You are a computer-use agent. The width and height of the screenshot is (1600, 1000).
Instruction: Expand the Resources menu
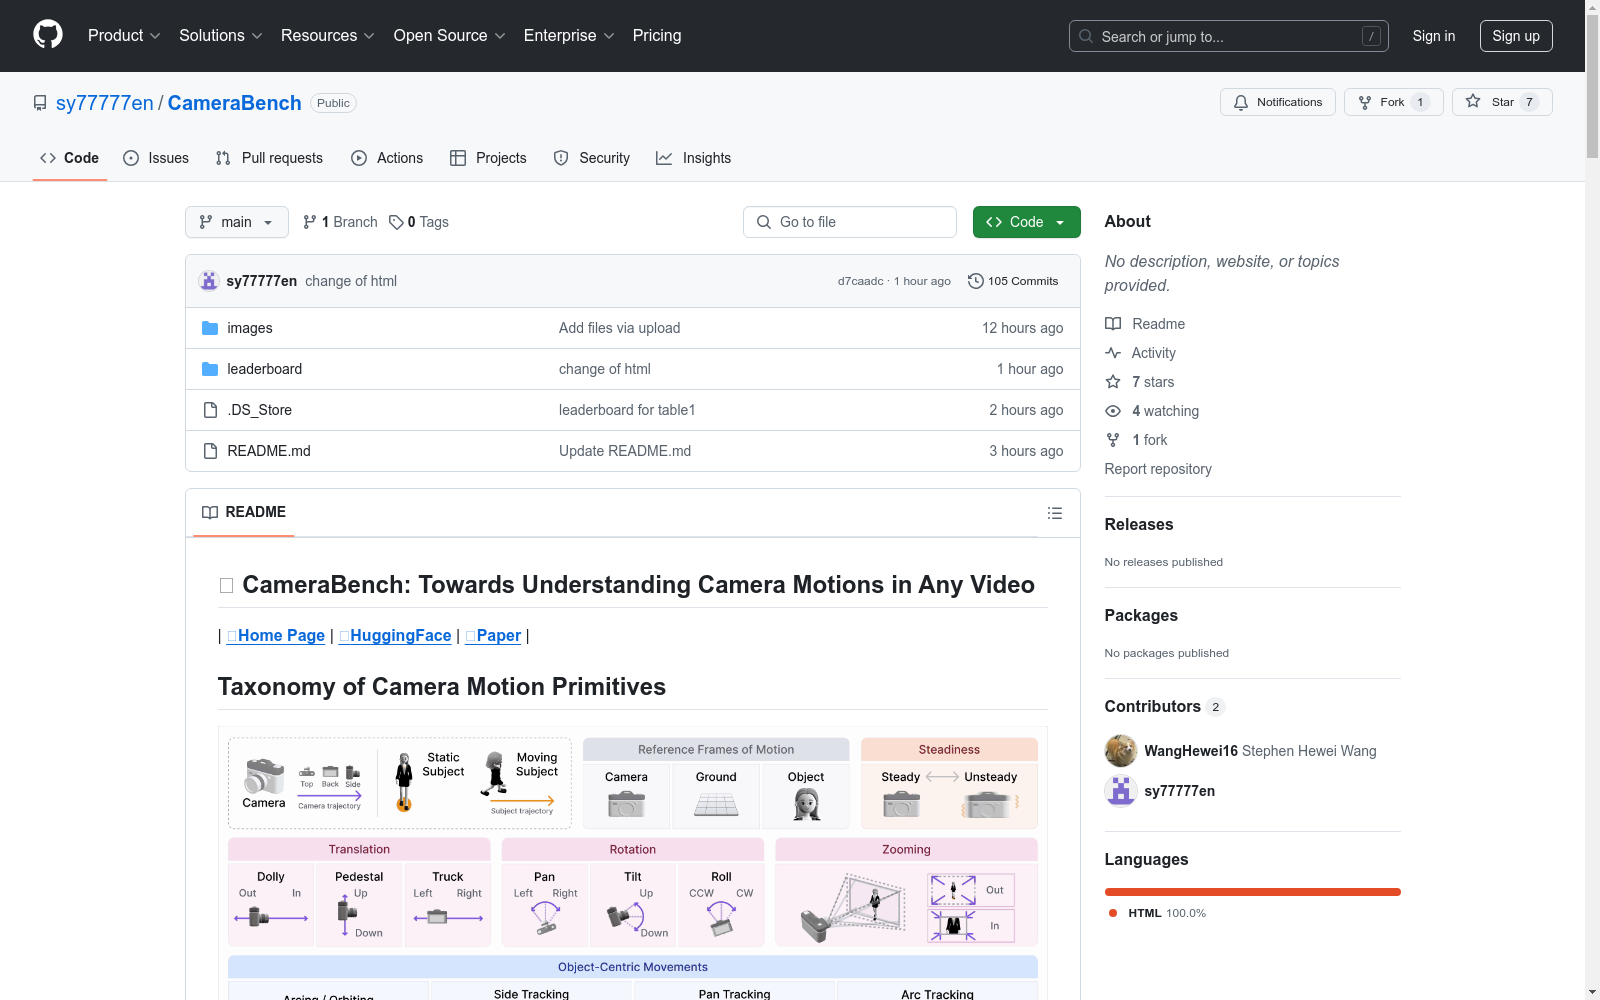[x=328, y=36]
